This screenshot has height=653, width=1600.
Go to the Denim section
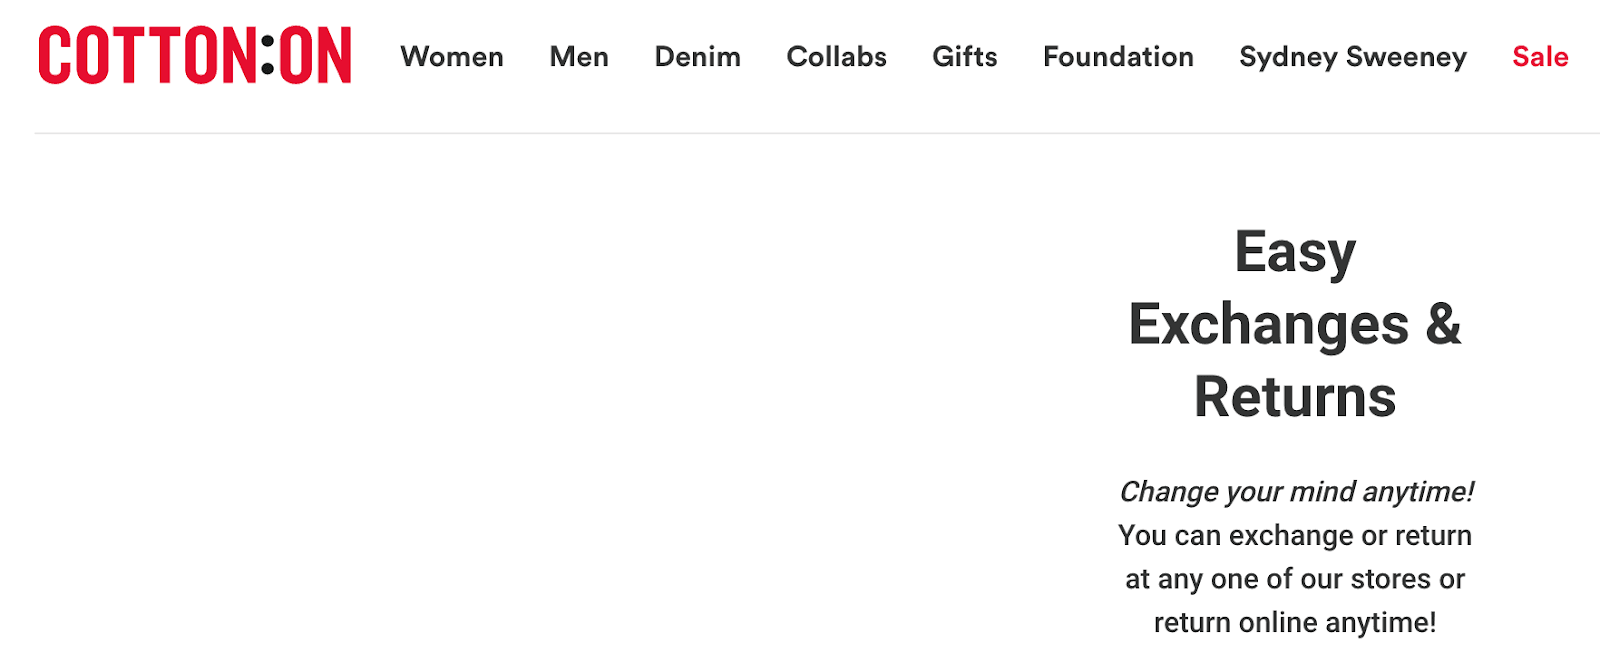coord(697,57)
